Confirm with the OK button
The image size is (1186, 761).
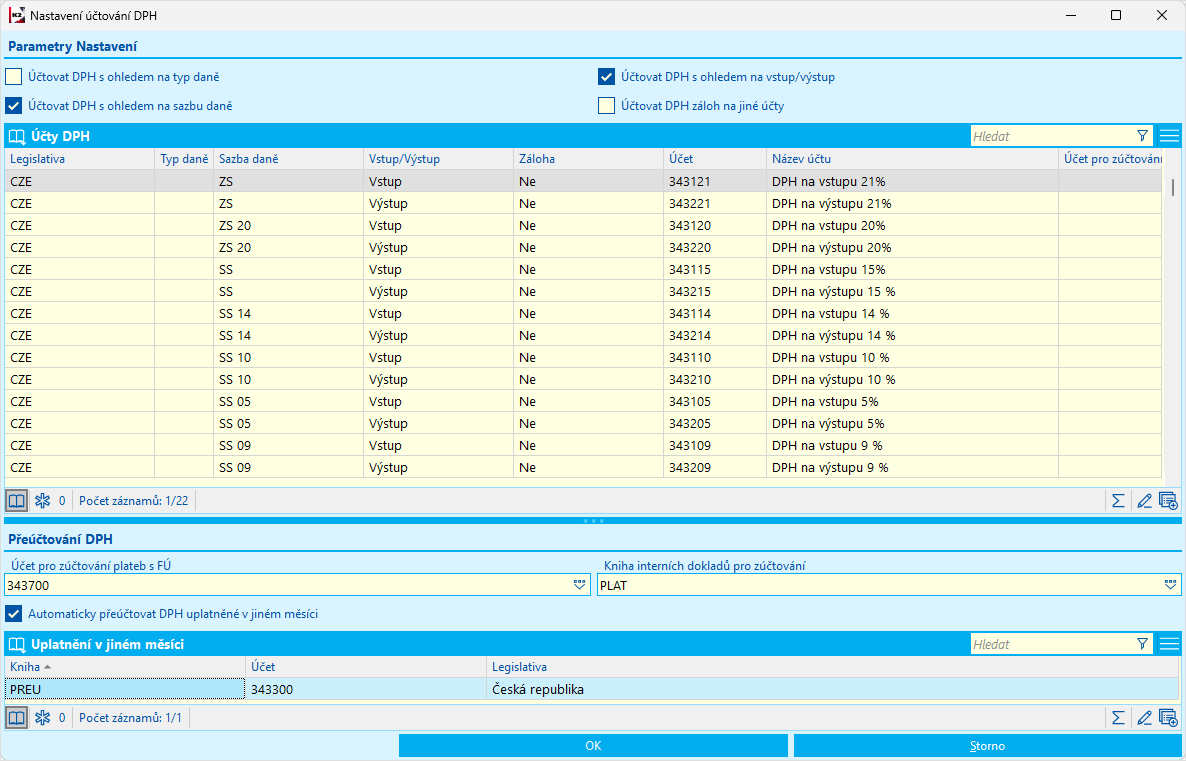[x=594, y=746]
